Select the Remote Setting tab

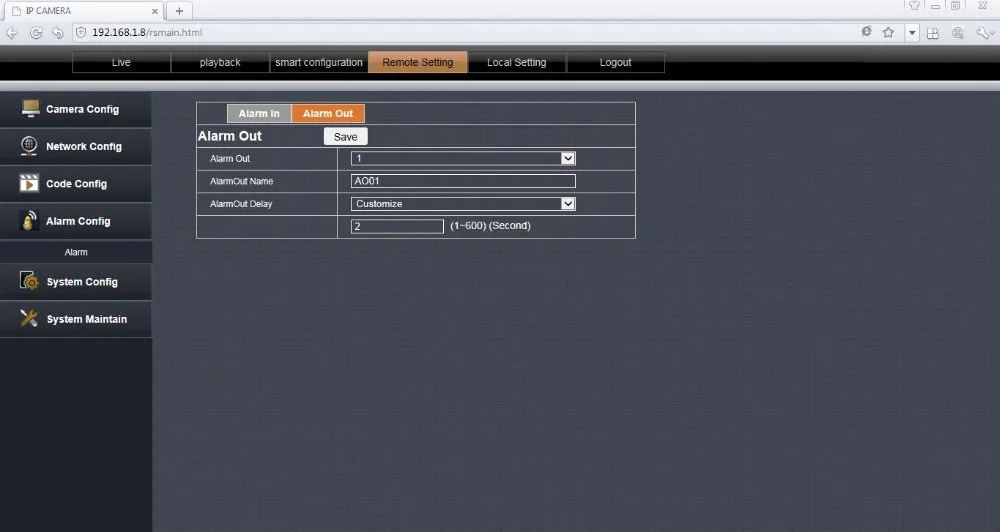point(418,63)
